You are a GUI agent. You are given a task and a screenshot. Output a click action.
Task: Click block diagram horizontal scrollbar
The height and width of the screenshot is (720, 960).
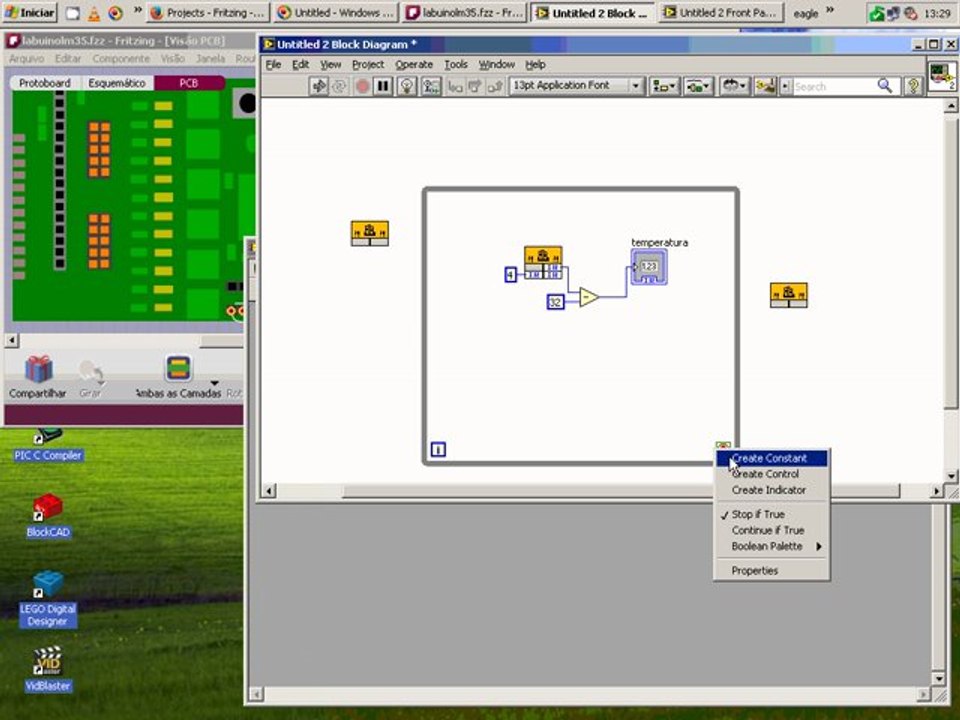(x=621, y=491)
